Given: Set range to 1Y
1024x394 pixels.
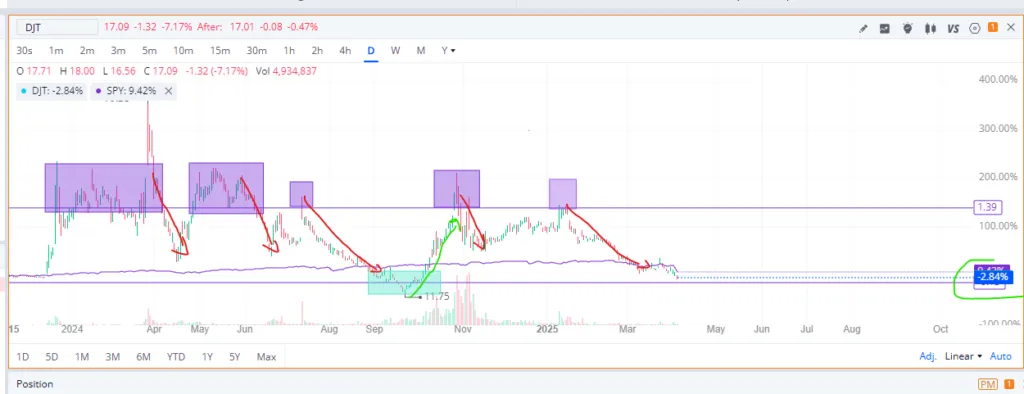Looking at the screenshot, I should [207, 357].
